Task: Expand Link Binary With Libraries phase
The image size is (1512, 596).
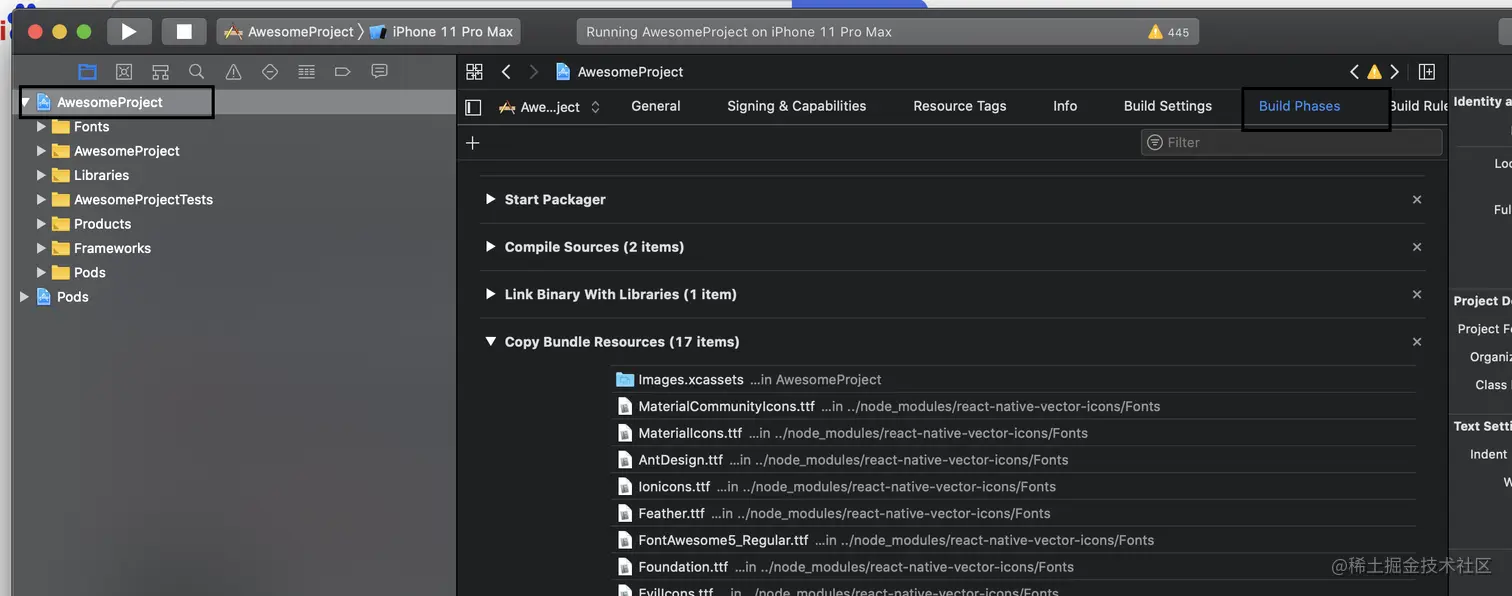Action: click(x=490, y=294)
